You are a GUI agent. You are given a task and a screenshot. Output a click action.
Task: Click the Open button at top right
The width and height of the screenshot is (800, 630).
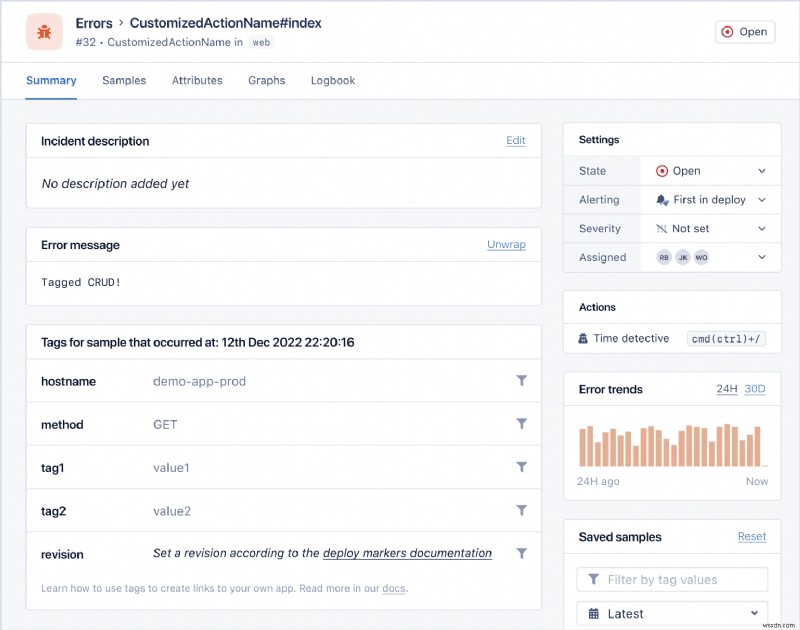point(745,32)
